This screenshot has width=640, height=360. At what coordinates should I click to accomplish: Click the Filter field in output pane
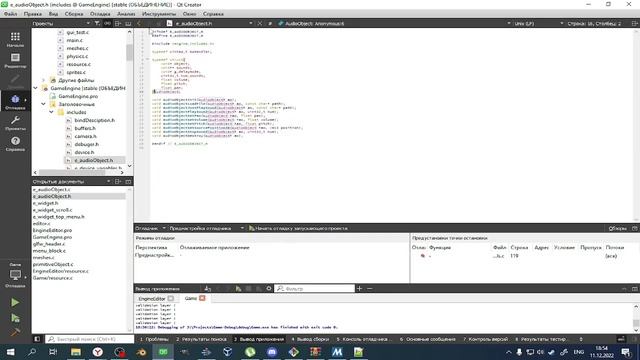pyautogui.click(x=314, y=288)
